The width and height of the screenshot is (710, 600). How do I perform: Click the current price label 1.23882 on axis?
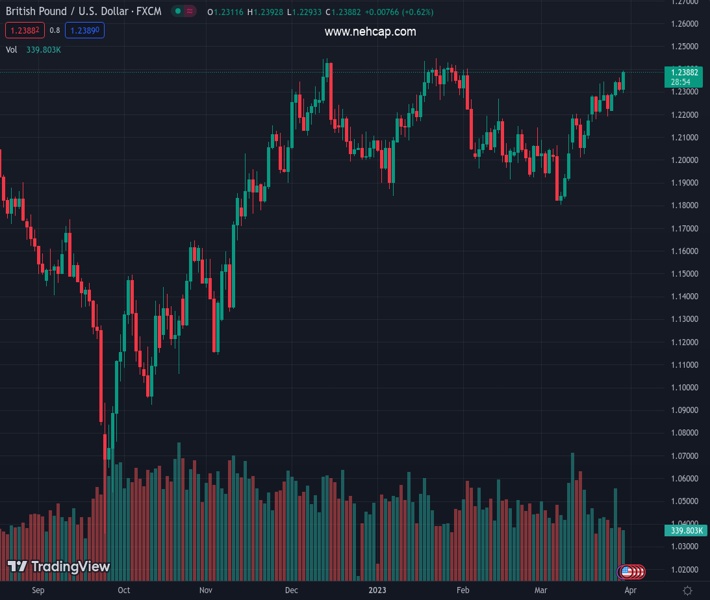coord(684,74)
